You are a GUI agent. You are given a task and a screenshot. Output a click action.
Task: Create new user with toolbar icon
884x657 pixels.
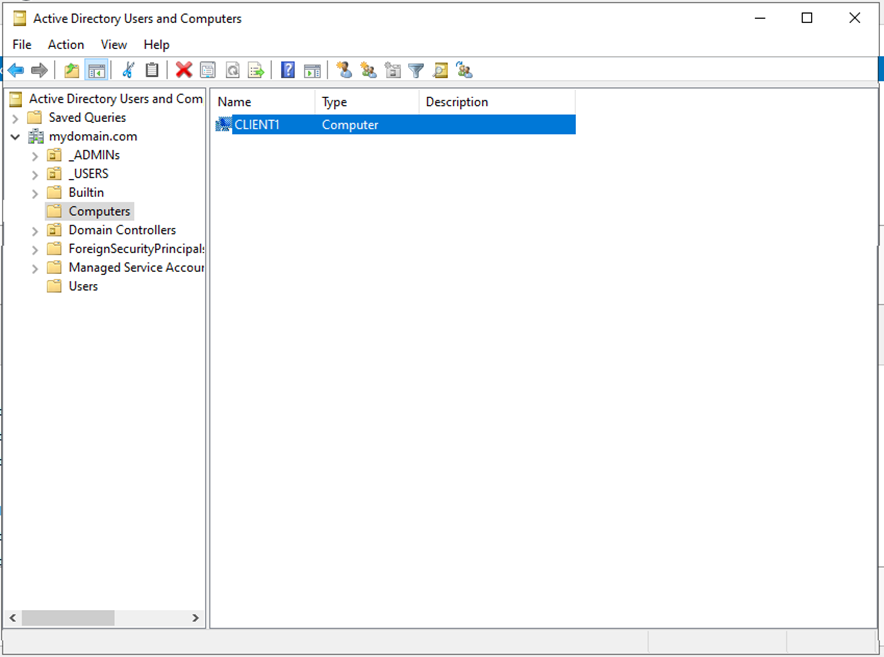(x=344, y=70)
